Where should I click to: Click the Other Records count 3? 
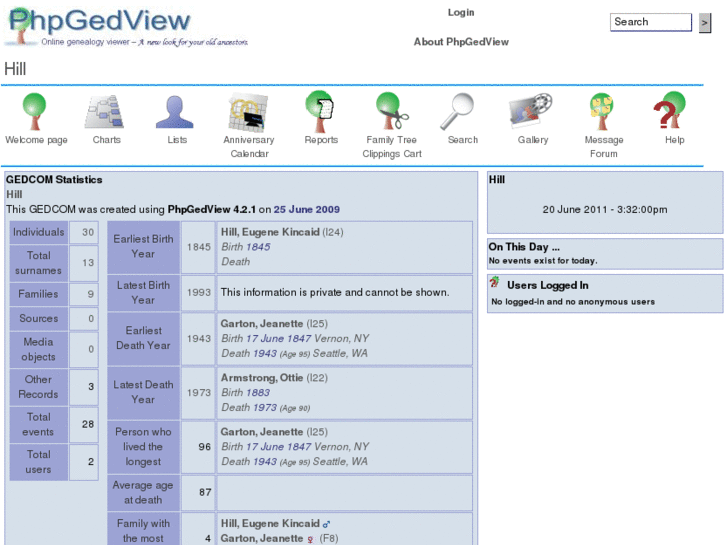91,387
